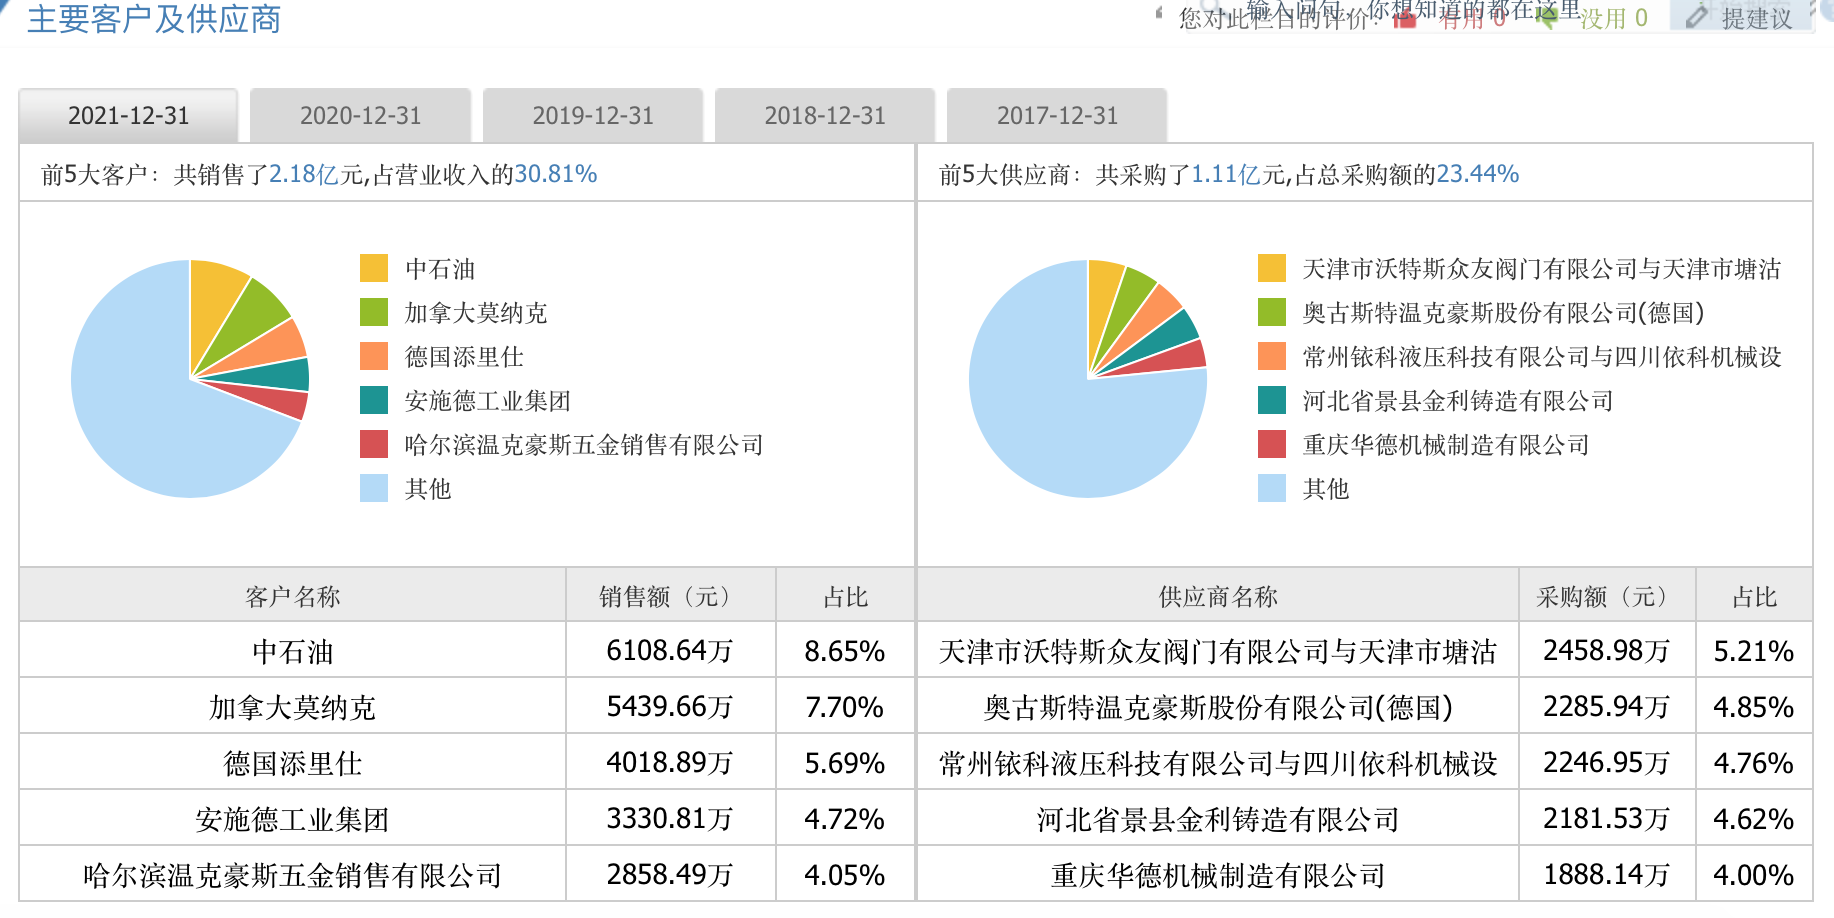Click the 5439.66万 sales amount cell
The width and height of the screenshot is (1834, 918).
671,707
